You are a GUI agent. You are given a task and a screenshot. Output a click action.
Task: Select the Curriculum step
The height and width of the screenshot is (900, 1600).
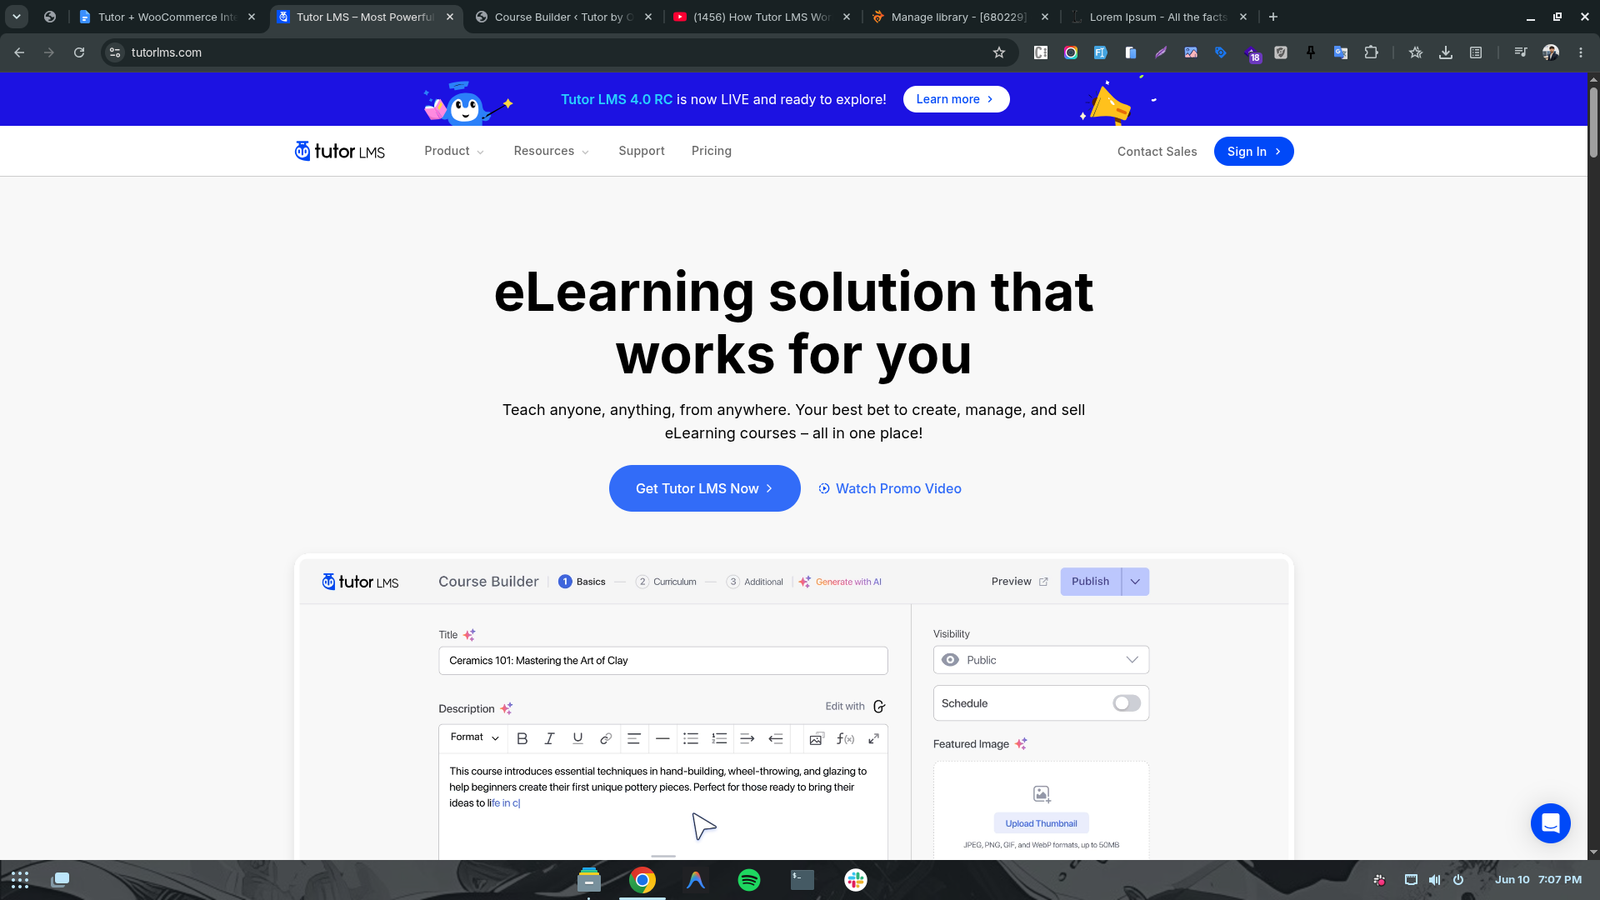click(x=666, y=582)
